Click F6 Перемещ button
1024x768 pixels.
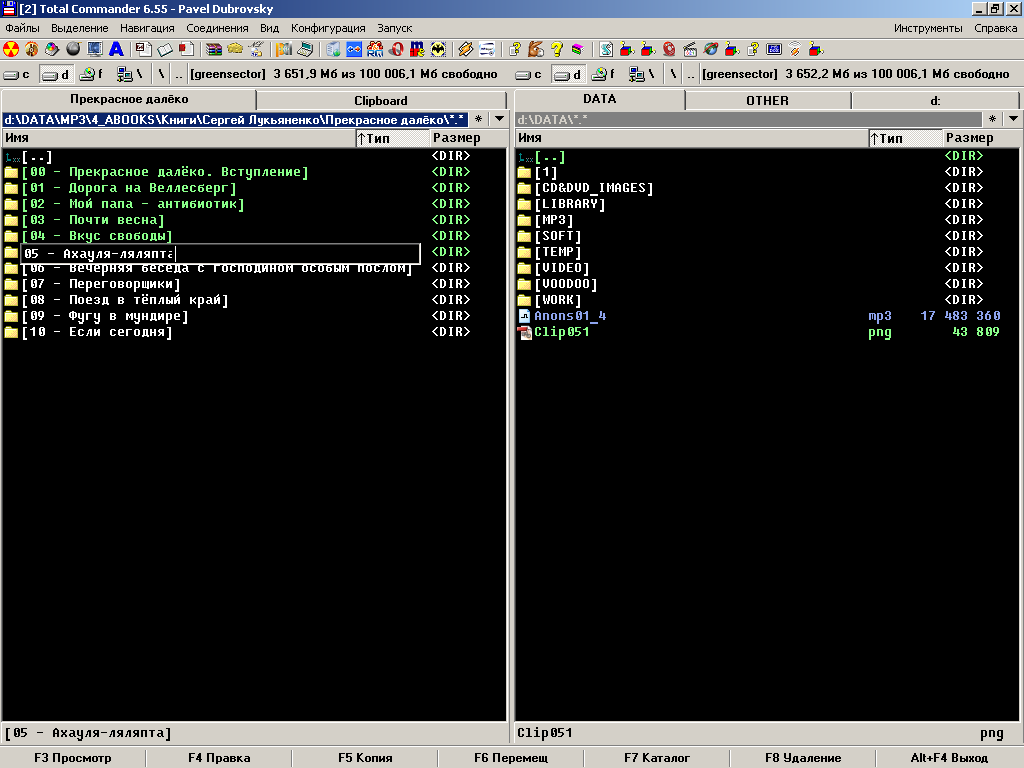pos(511,758)
